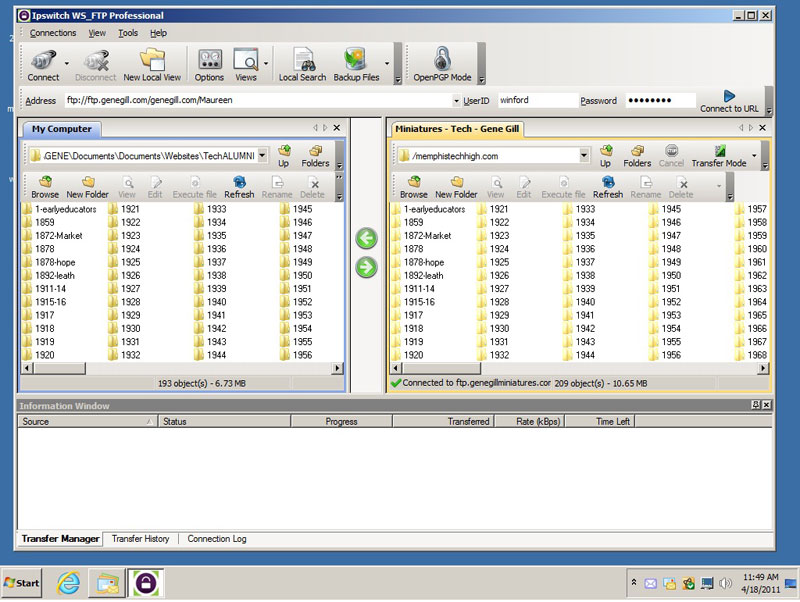The width and height of the screenshot is (800, 602).
Task: Open the Options tool
Action: coord(209,65)
